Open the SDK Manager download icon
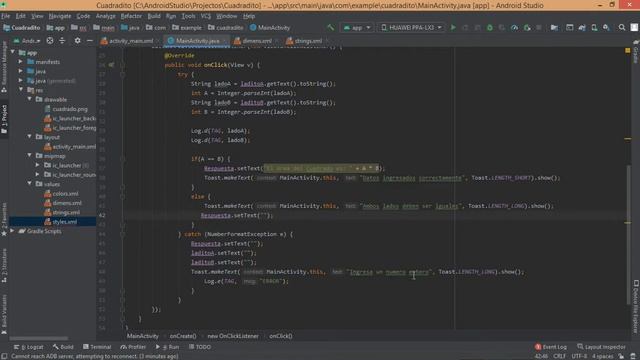The image size is (640, 360). (x=607, y=28)
